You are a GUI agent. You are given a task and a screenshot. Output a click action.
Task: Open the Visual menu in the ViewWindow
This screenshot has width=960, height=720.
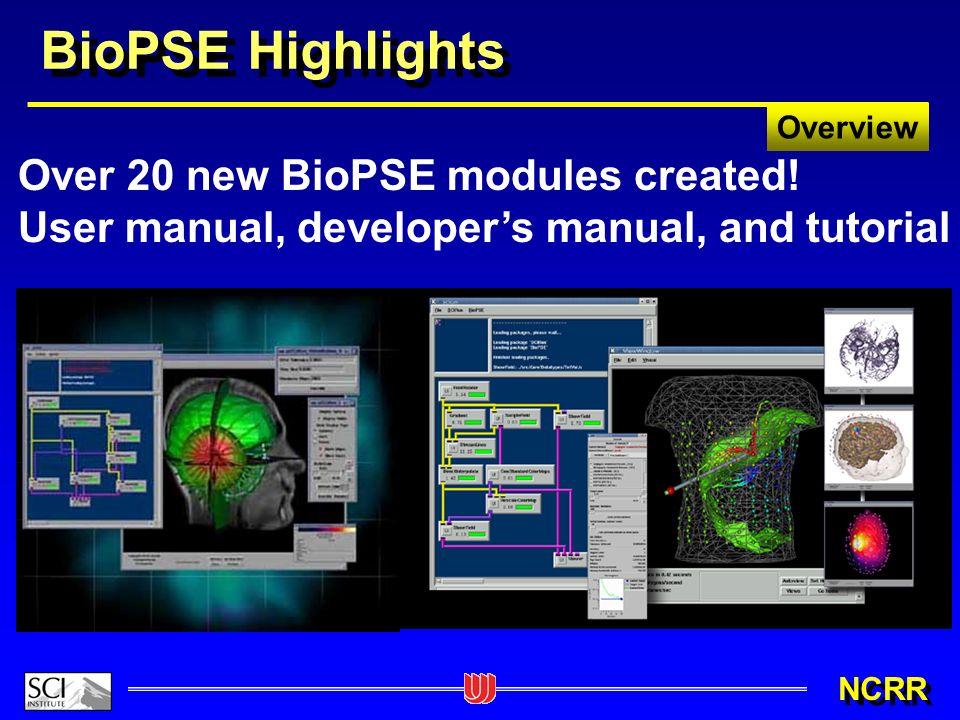point(649,360)
